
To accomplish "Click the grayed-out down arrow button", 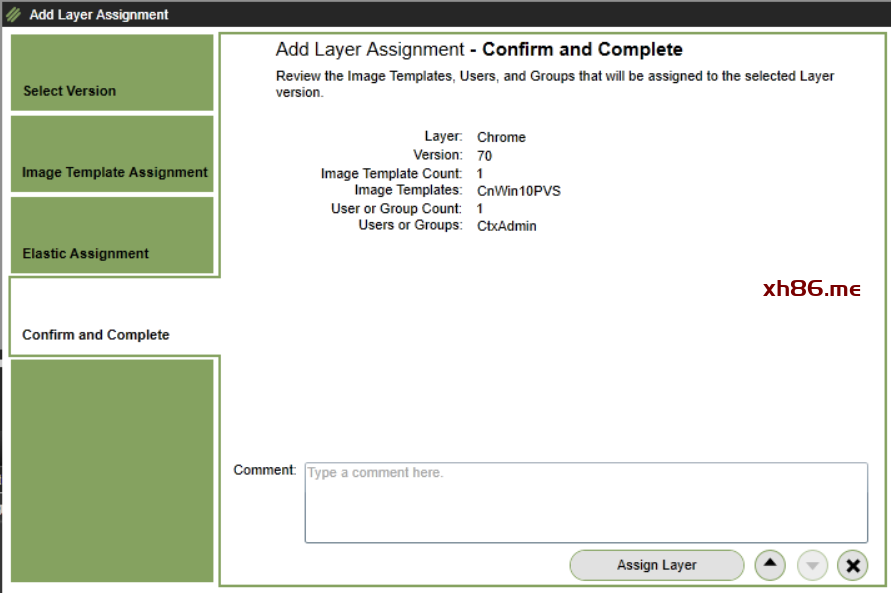I will tap(812, 565).
